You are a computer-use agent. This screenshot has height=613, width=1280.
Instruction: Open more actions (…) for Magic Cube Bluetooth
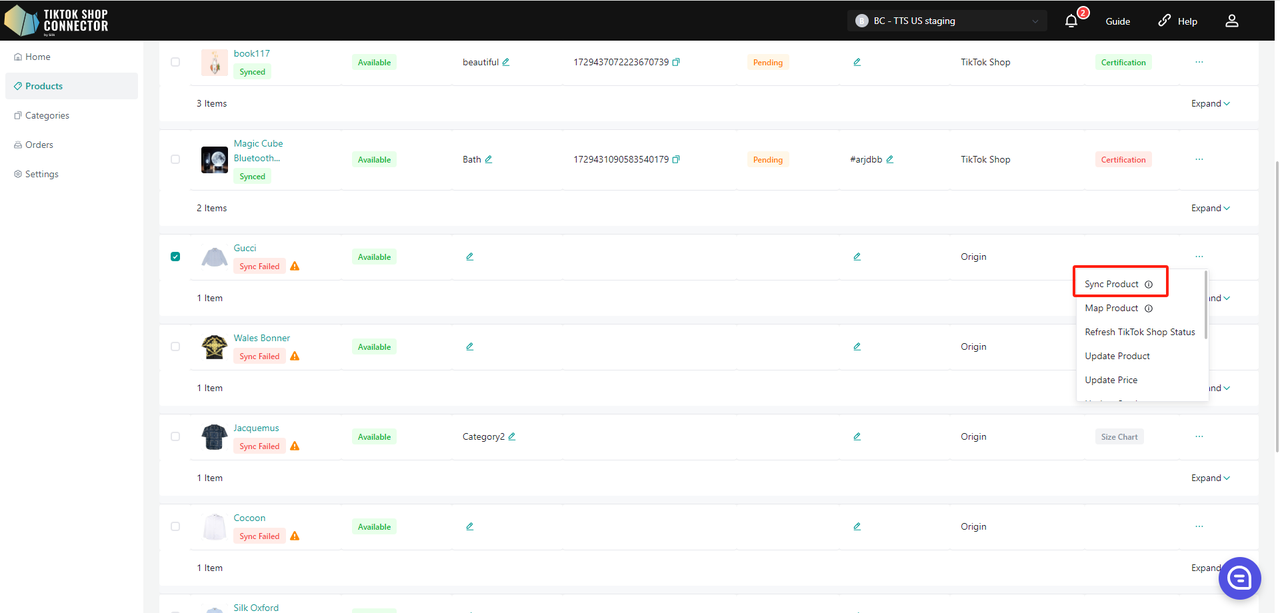click(1199, 160)
